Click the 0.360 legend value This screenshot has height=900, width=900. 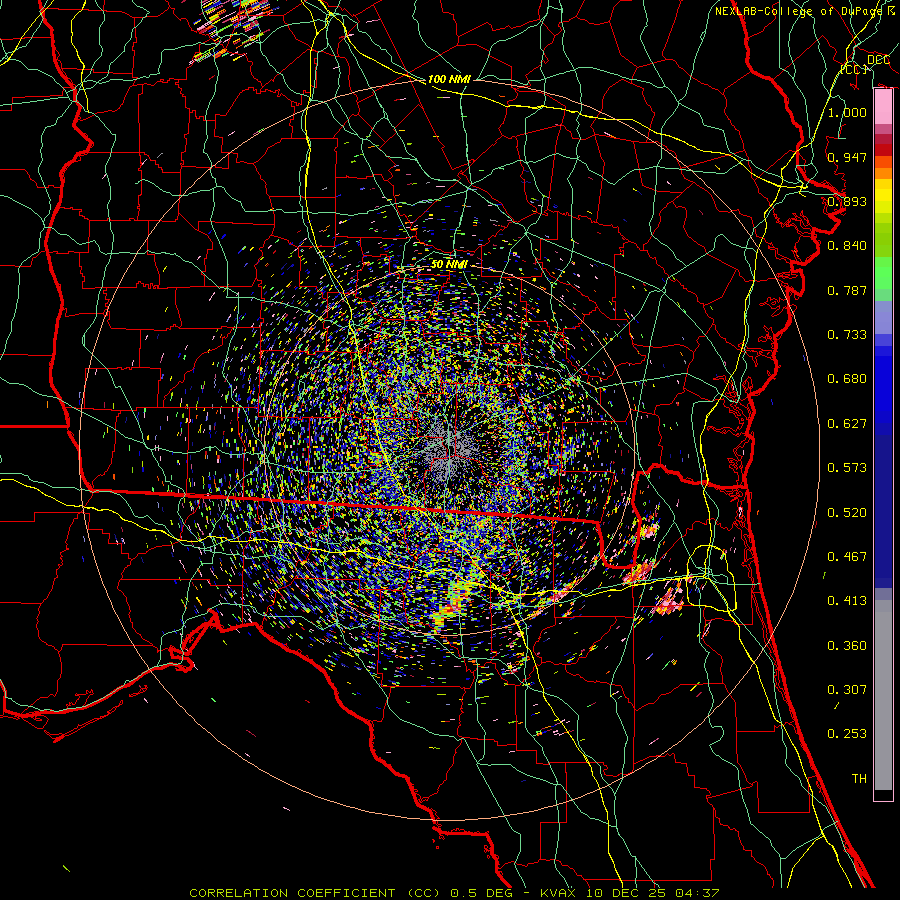[x=847, y=646]
